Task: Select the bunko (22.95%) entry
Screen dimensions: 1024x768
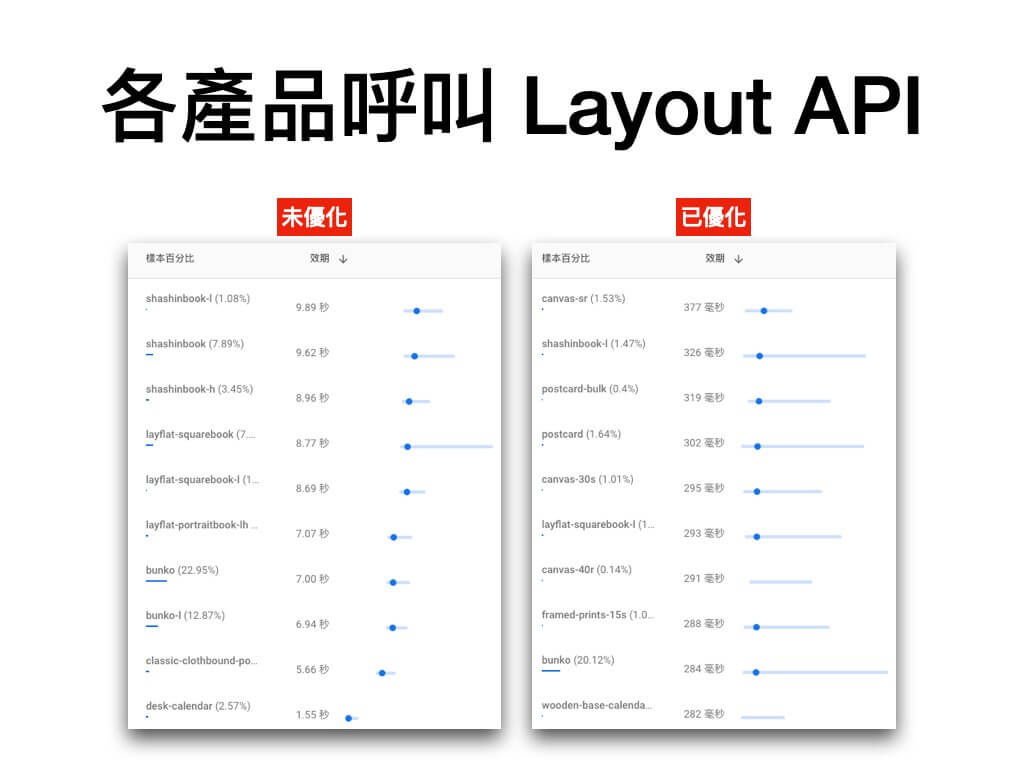Action: coord(182,570)
